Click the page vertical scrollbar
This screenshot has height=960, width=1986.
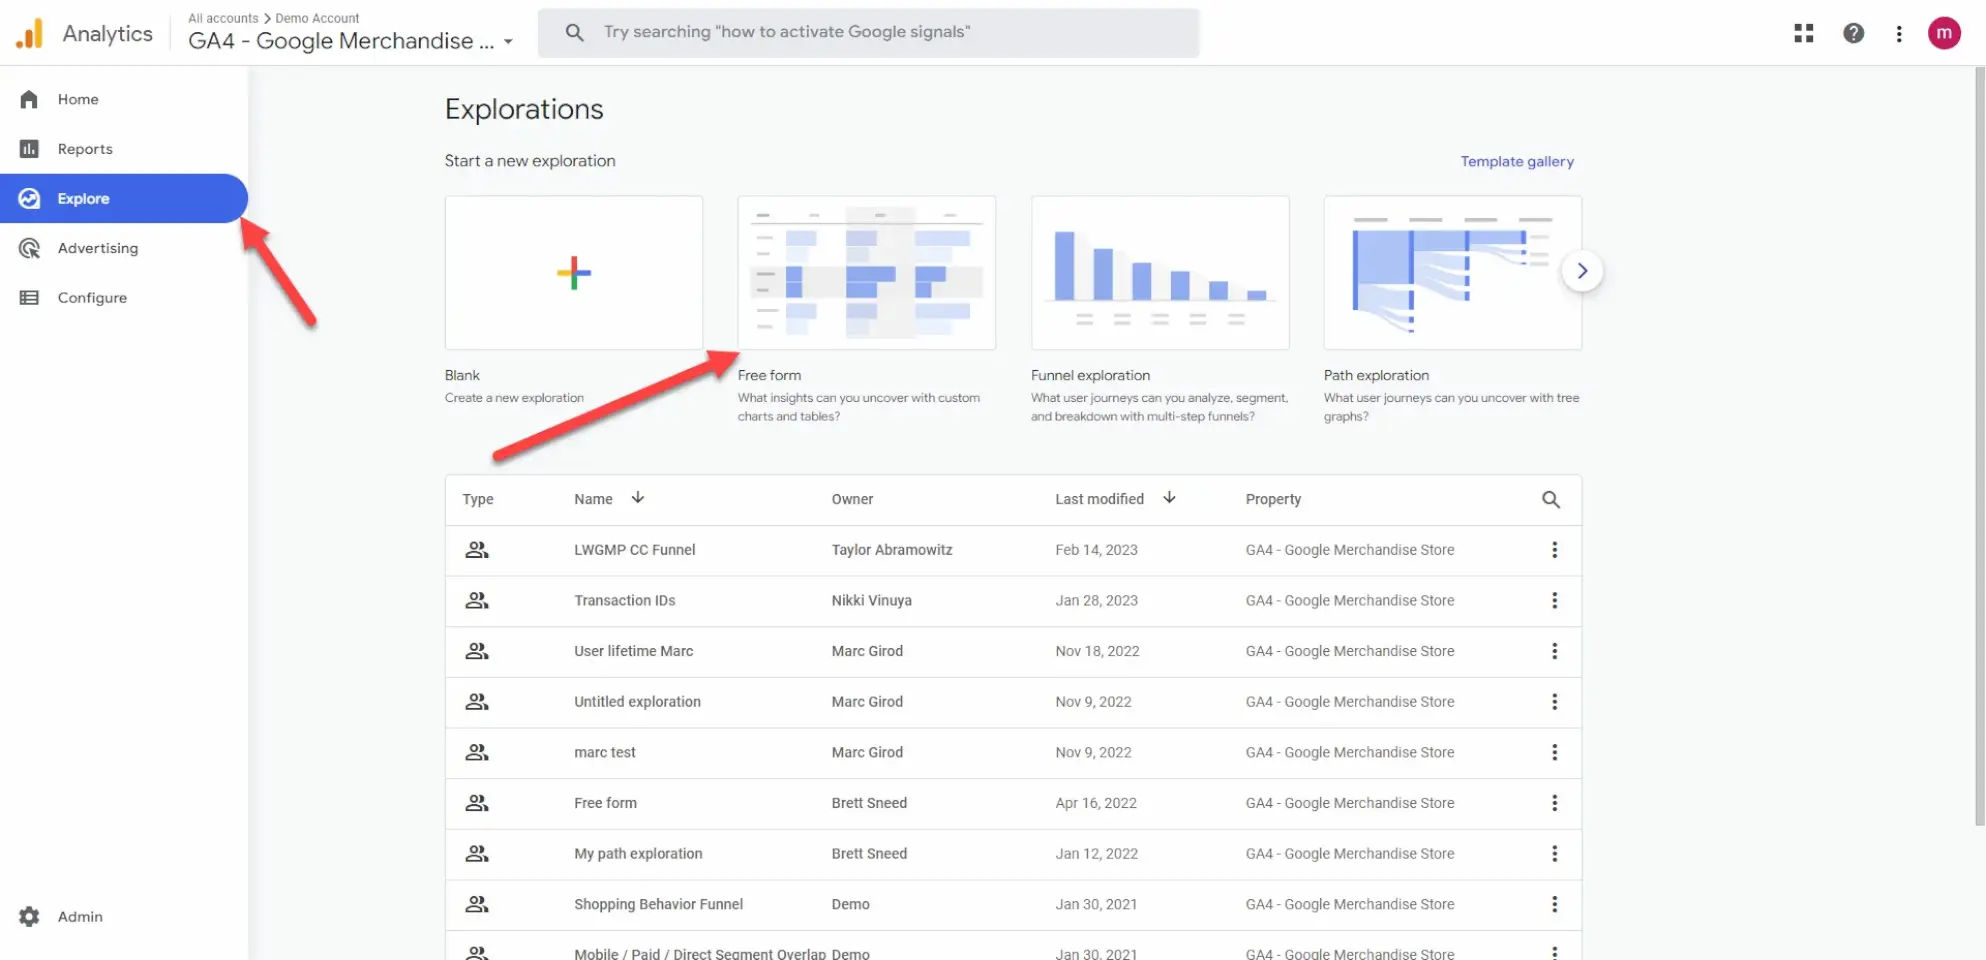click(1979, 445)
